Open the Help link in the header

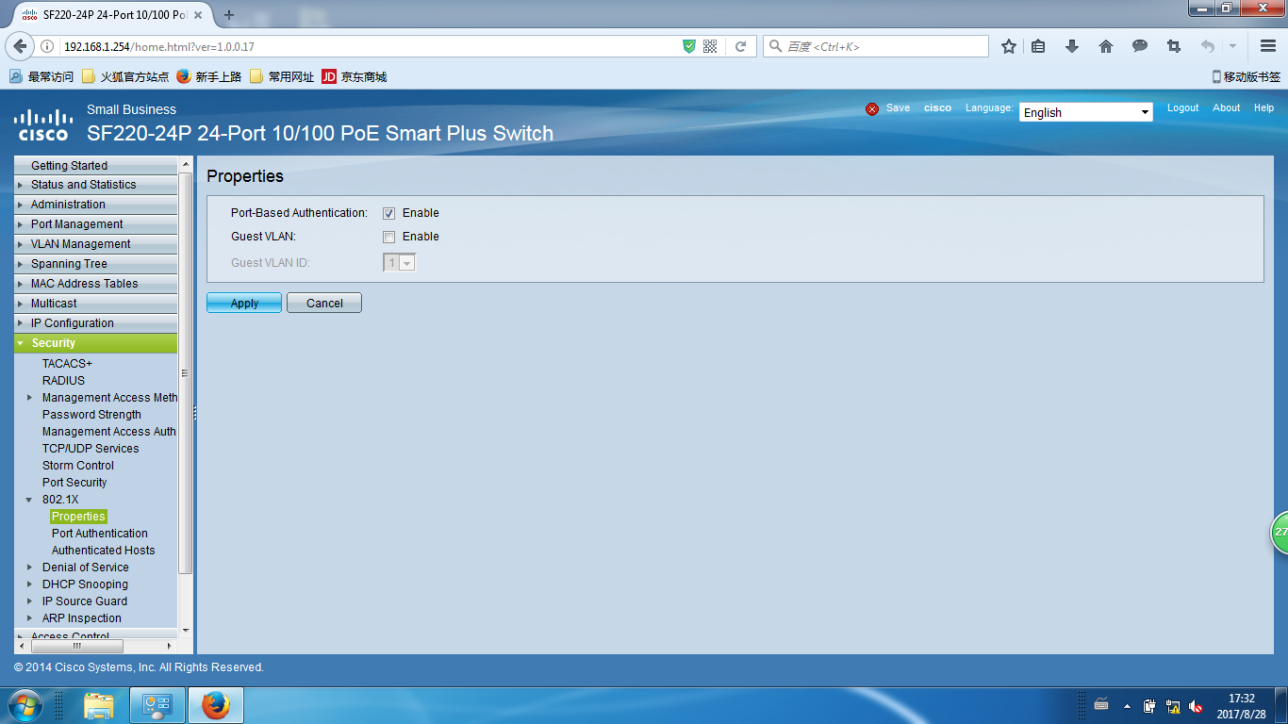pyautogui.click(x=1264, y=108)
